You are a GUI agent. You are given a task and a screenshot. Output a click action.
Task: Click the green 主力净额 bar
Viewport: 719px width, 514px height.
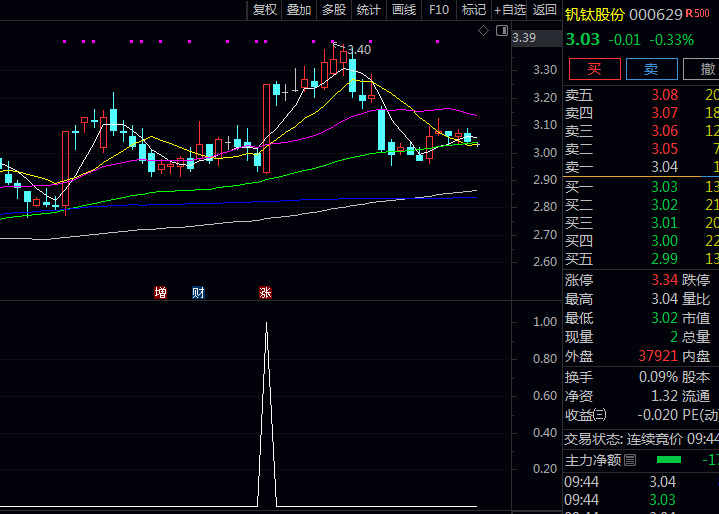click(667, 460)
